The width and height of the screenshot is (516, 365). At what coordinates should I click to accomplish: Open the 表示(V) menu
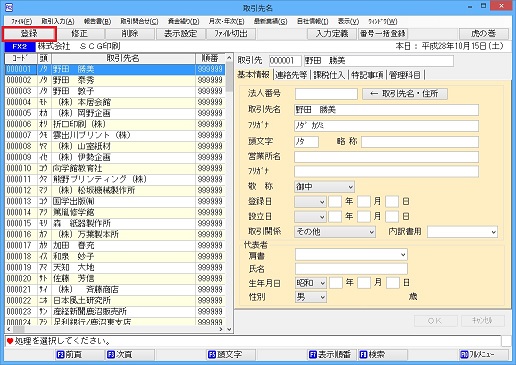click(348, 21)
